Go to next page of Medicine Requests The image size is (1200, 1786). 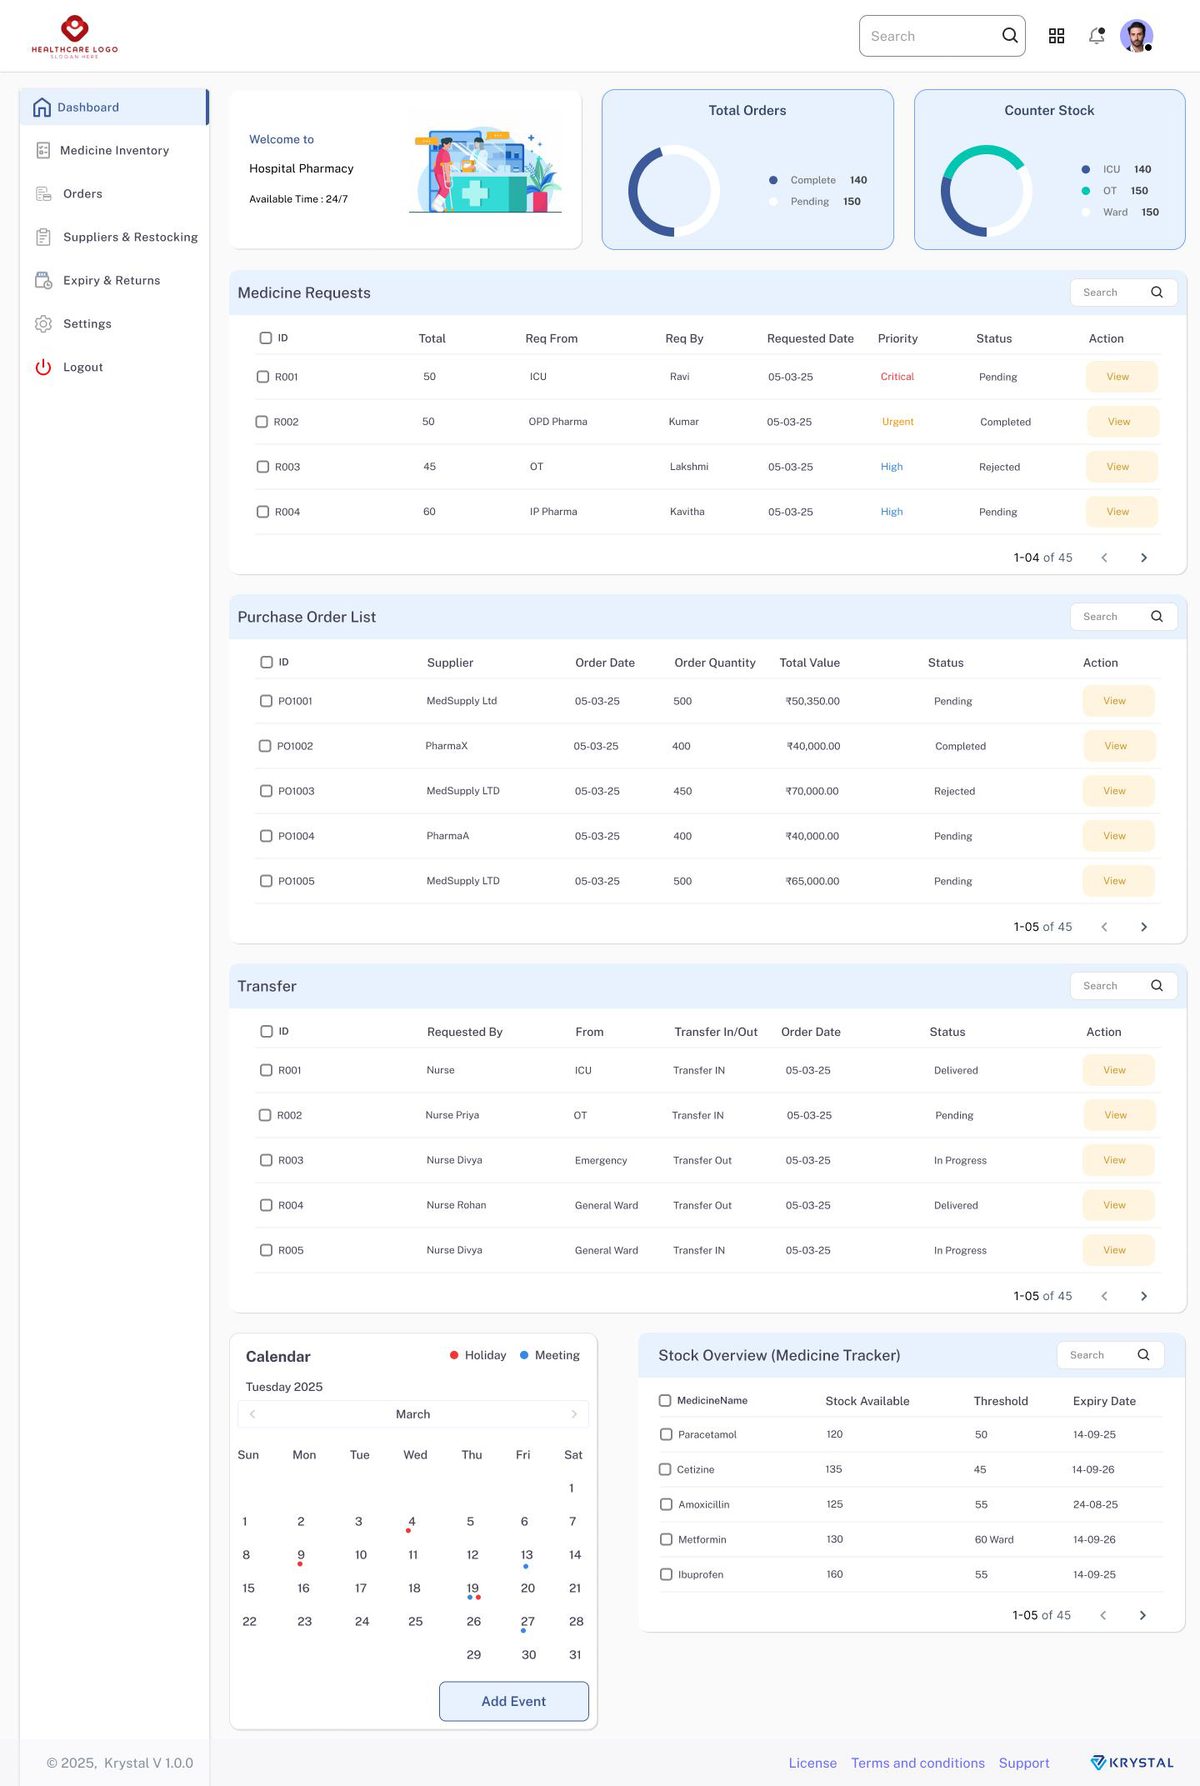(1144, 558)
